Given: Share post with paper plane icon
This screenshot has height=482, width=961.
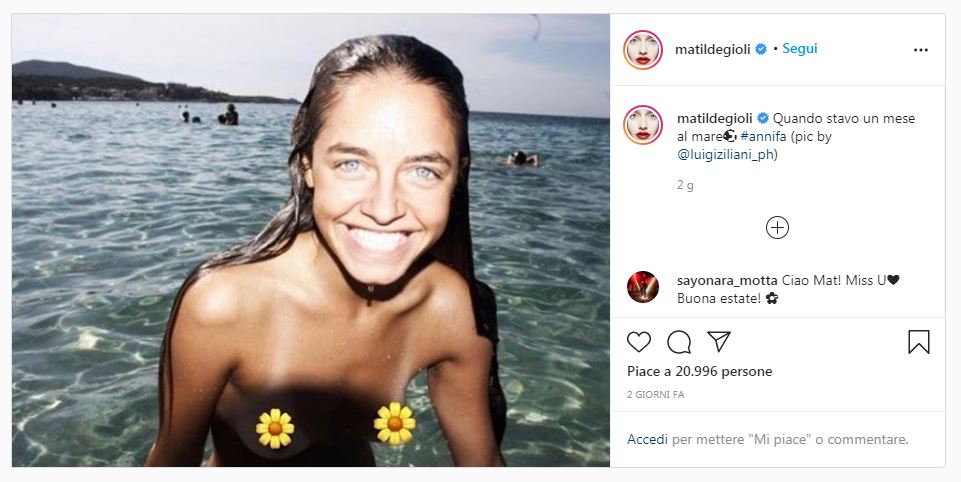Looking at the screenshot, I should 719,342.
